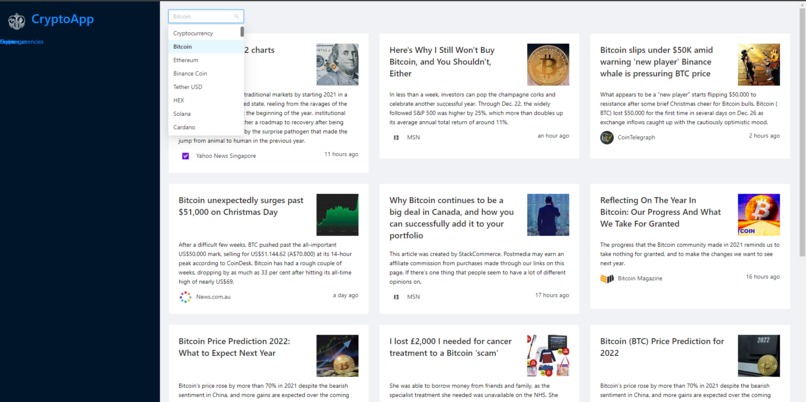The image size is (806, 402).
Task: Open "I lost £2,000" Bitcoin scam article
Action: [451, 347]
